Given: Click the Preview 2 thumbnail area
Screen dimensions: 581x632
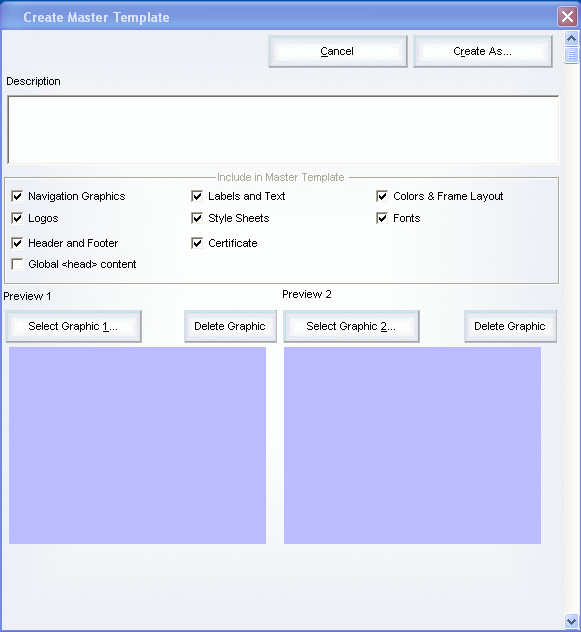Looking at the screenshot, I should point(412,445).
